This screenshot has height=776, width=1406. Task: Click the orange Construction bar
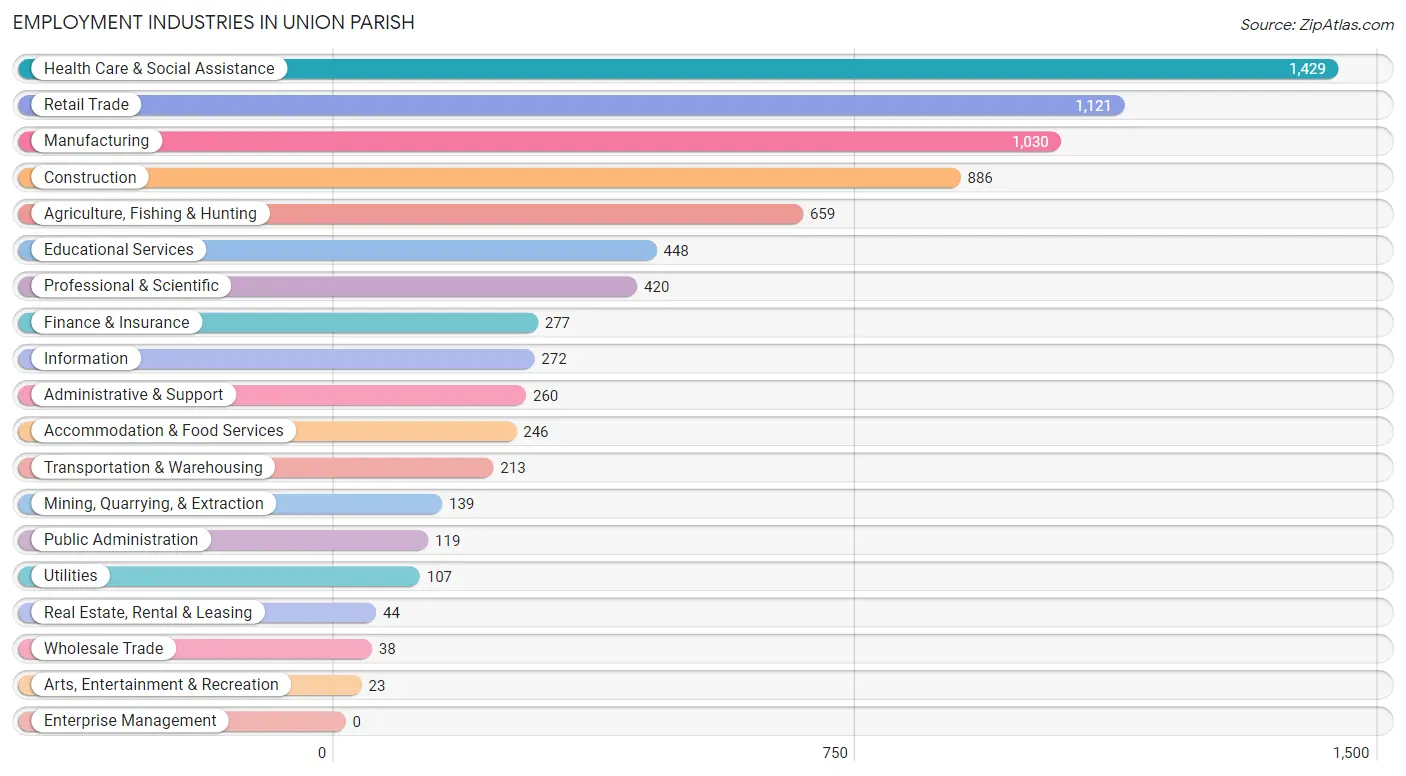coord(489,177)
